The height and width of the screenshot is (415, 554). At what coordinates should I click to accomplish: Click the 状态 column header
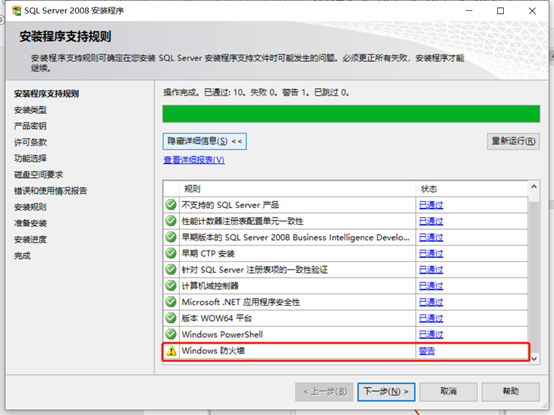472,189
